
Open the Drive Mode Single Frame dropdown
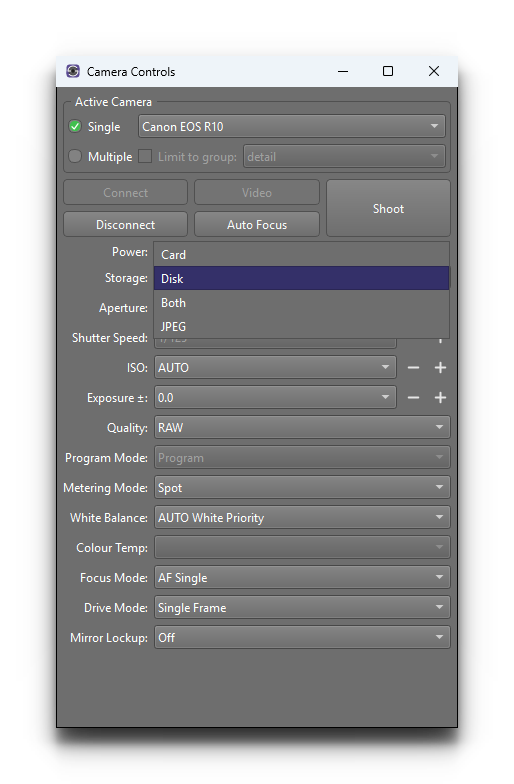(302, 608)
